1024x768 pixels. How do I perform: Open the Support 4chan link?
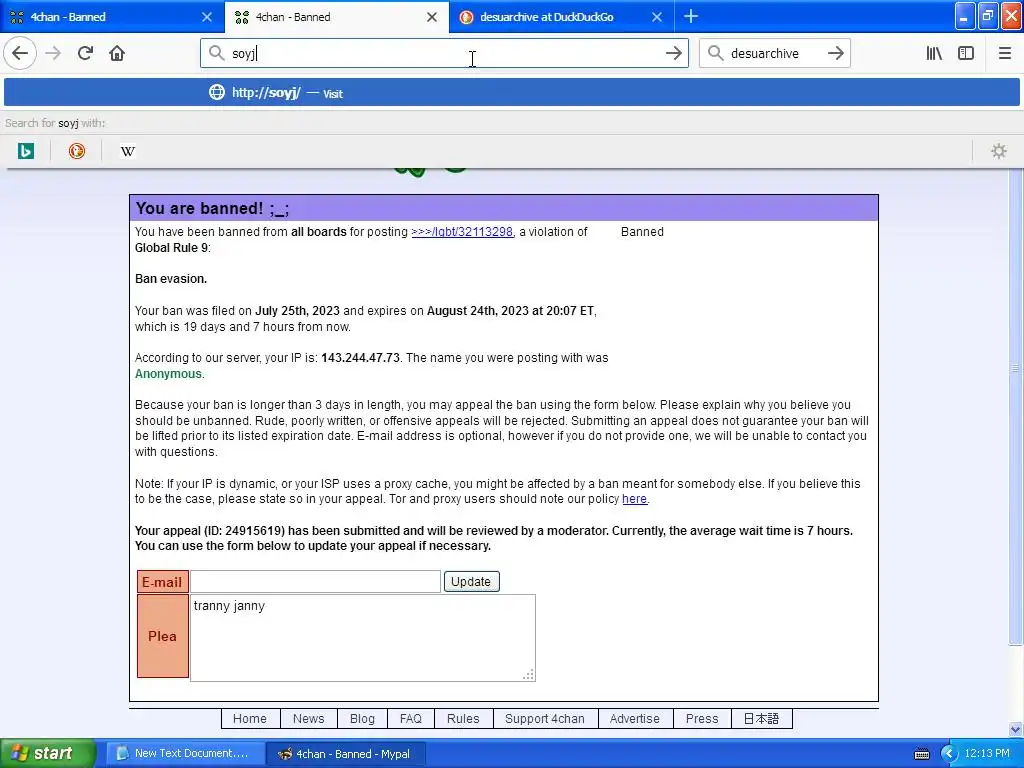[x=545, y=718]
